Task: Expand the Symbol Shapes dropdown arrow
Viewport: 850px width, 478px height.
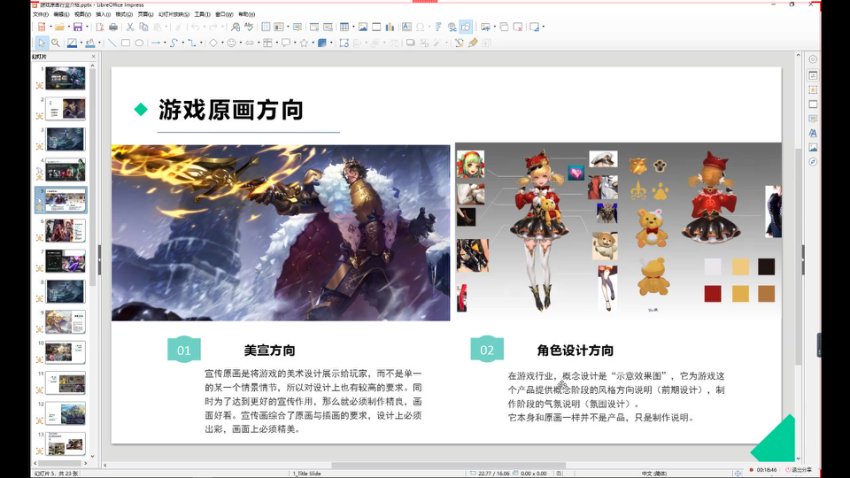Action: [240, 43]
